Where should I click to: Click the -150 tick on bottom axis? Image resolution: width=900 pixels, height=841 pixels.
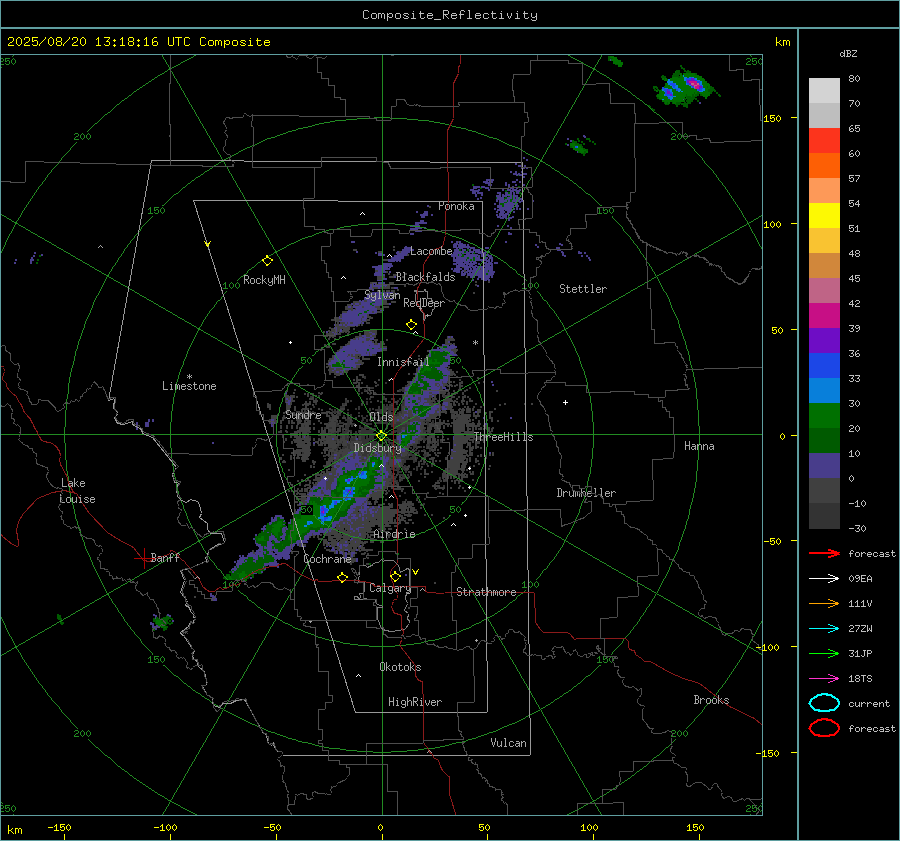pyautogui.click(x=59, y=827)
